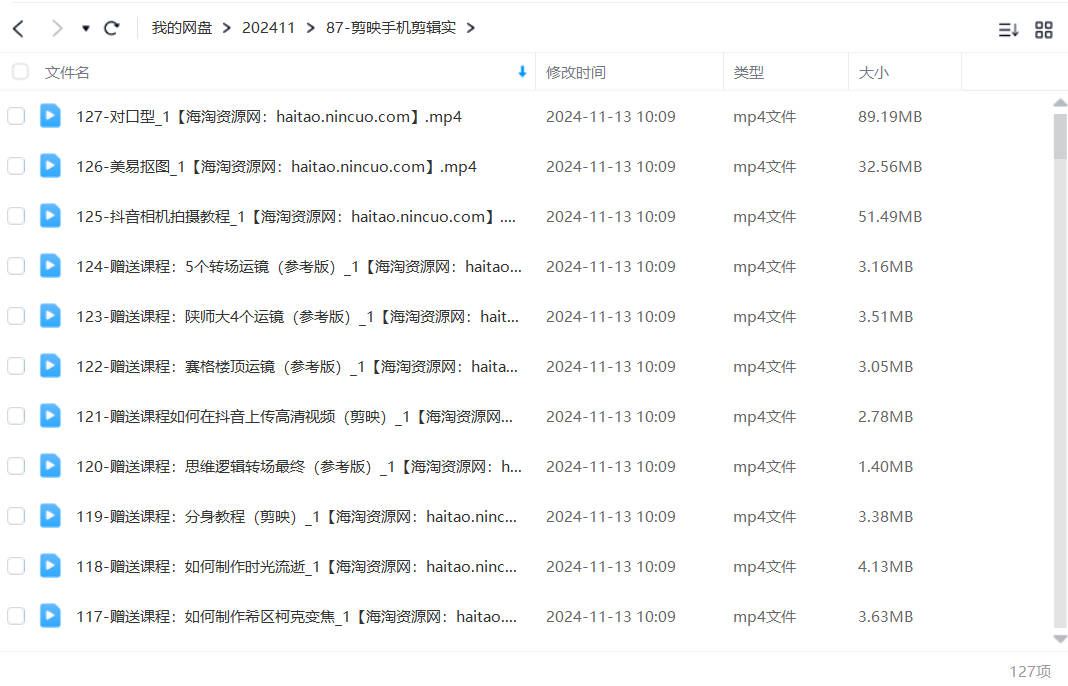1068x686 pixels.
Task: Open 87-剪映手机剪辑实 breadcrumb
Action: pos(391,28)
